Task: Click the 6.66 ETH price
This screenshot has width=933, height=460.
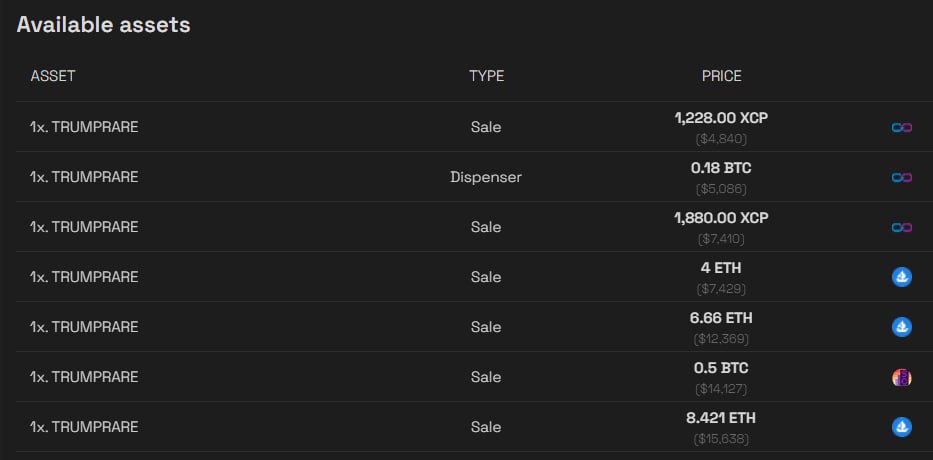Action: coord(721,318)
